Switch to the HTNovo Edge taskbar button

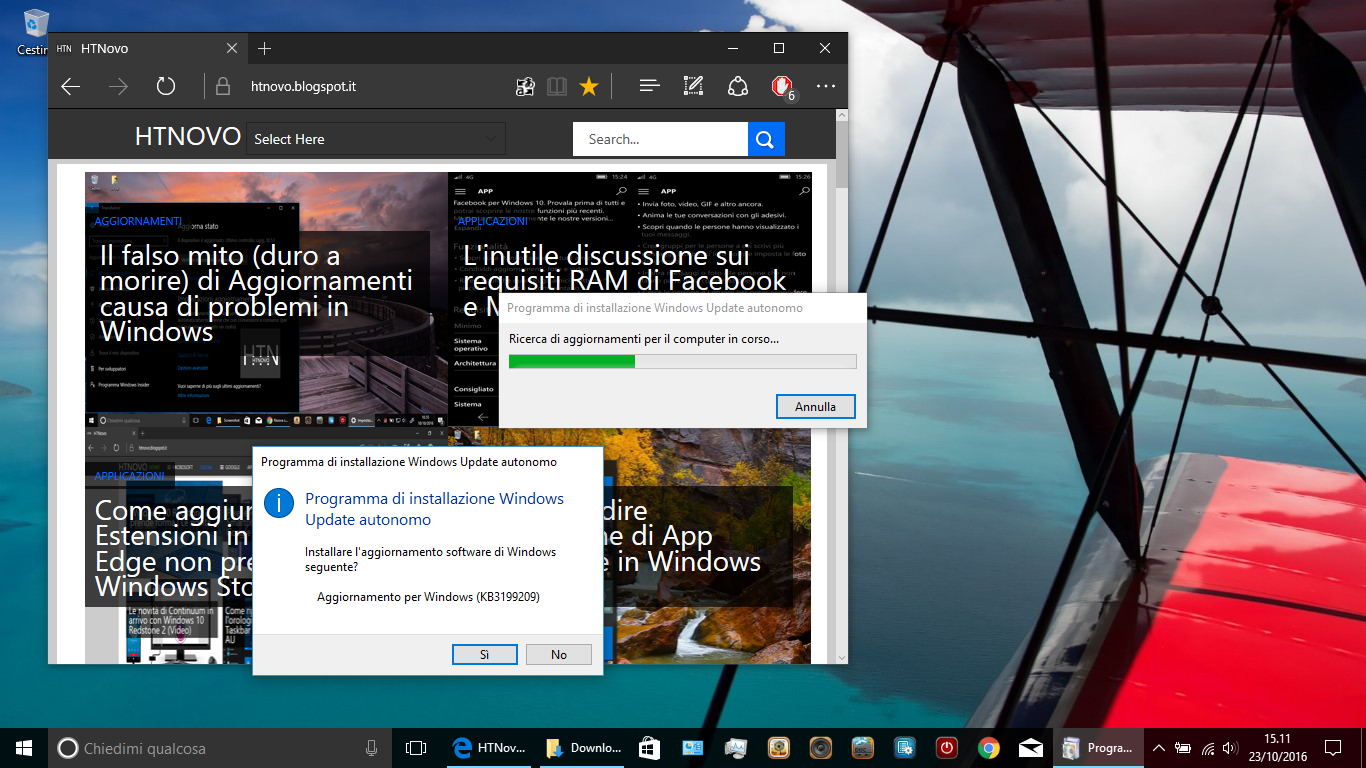(x=487, y=748)
